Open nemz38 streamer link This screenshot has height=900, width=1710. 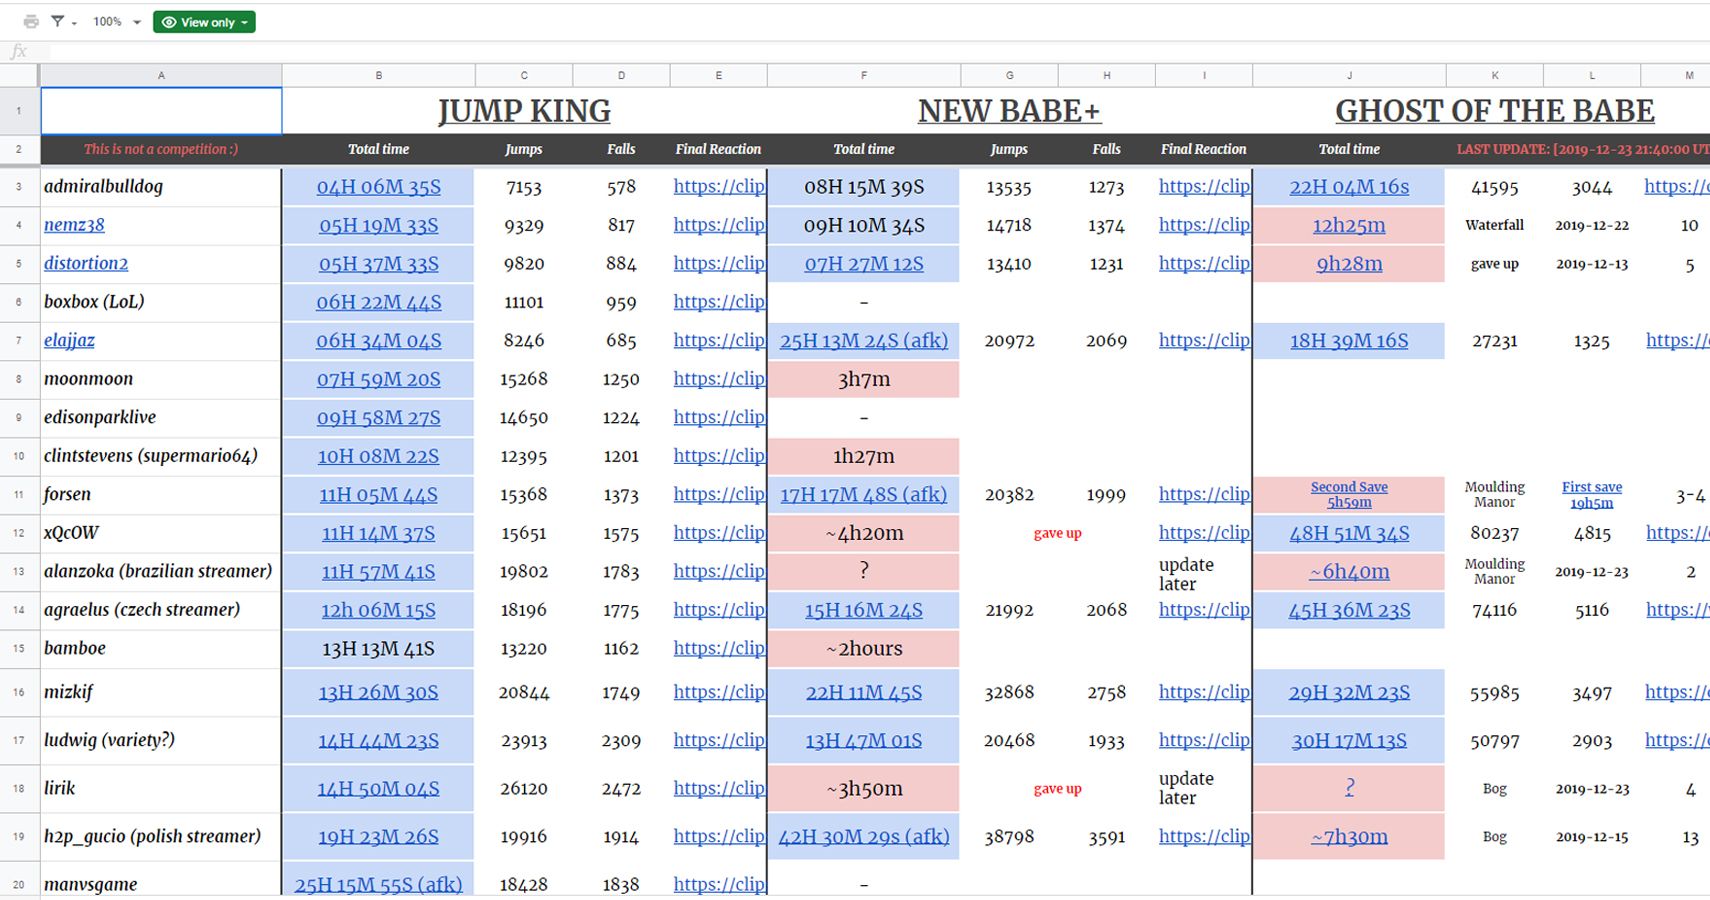click(x=74, y=225)
